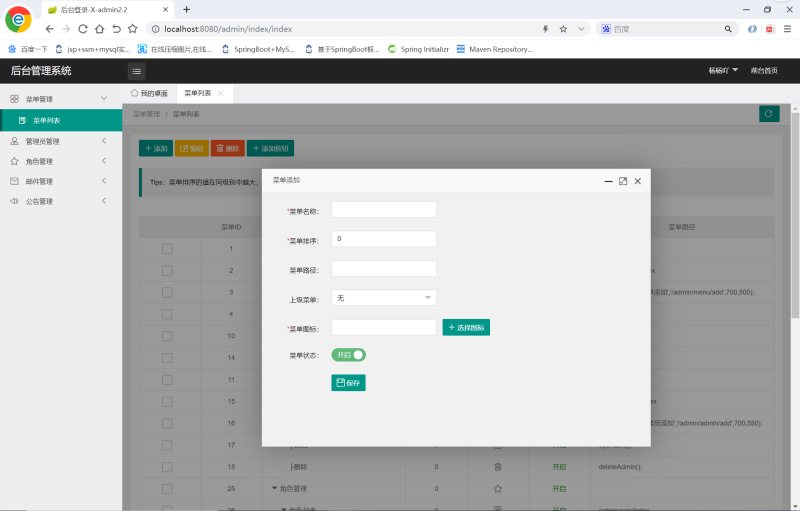Minimize the 菜单添加 dialog
Viewport: 800px width, 511px height.
click(608, 181)
